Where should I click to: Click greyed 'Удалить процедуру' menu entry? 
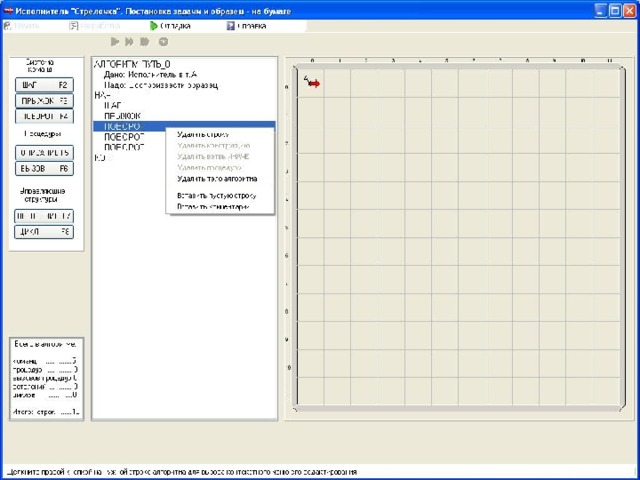[209, 167]
